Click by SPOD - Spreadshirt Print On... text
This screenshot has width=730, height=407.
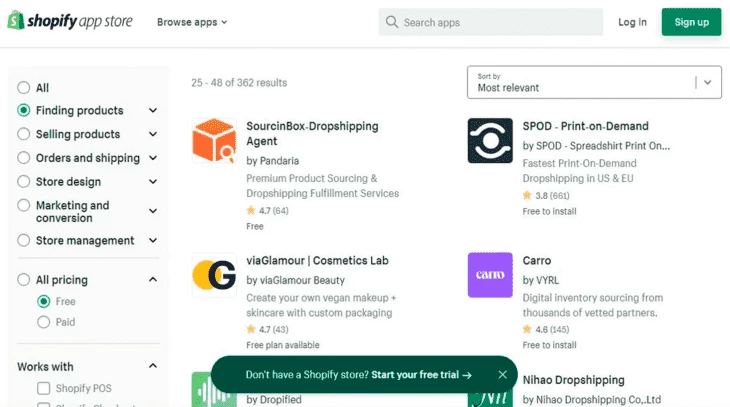pyautogui.click(x=596, y=146)
